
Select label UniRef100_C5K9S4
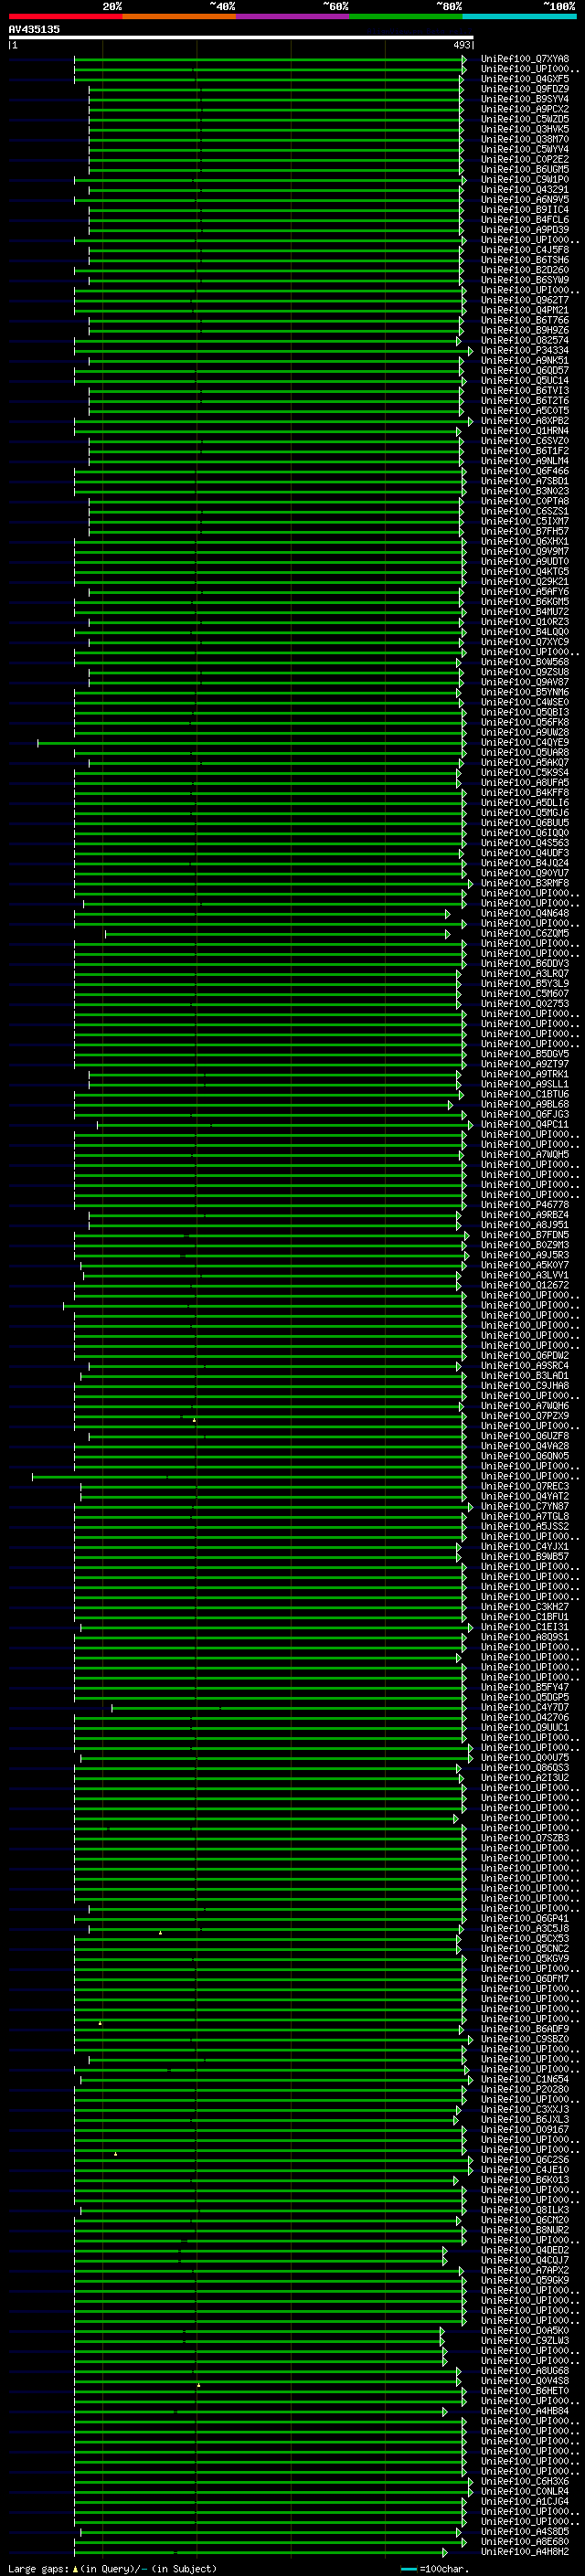[x=525, y=773]
